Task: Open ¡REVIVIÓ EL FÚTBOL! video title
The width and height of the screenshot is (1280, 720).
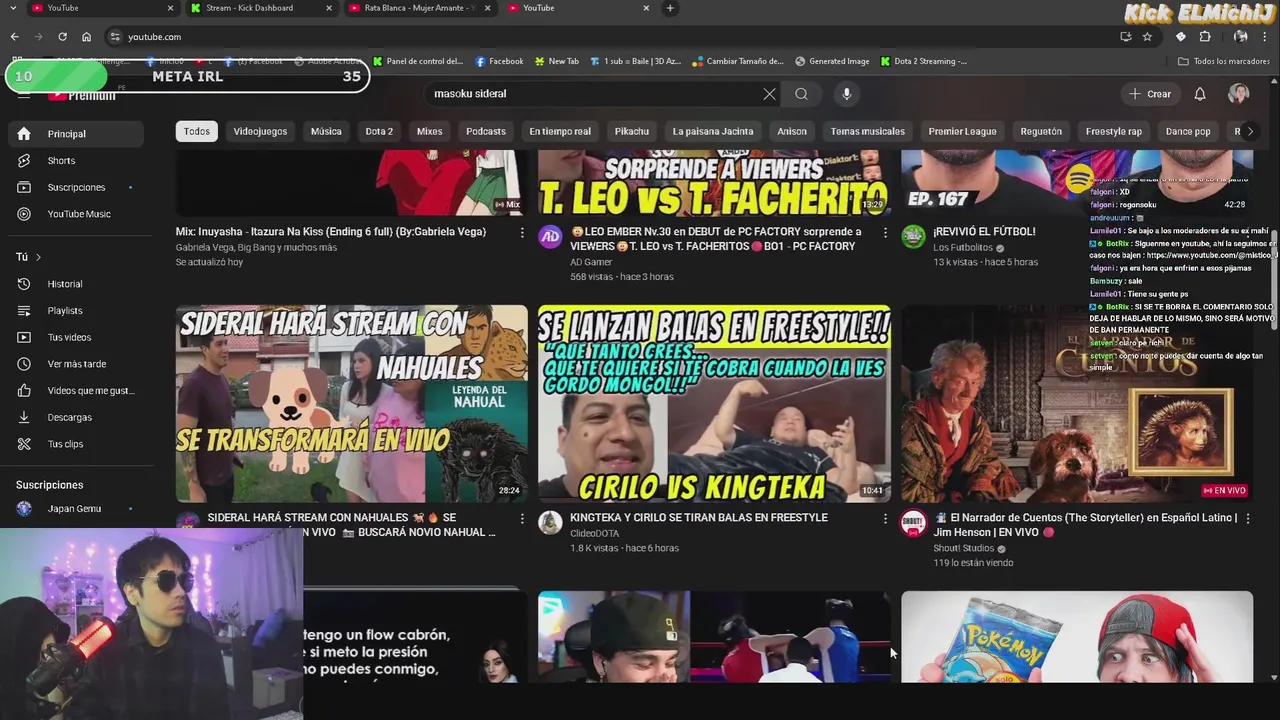Action: (x=984, y=232)
